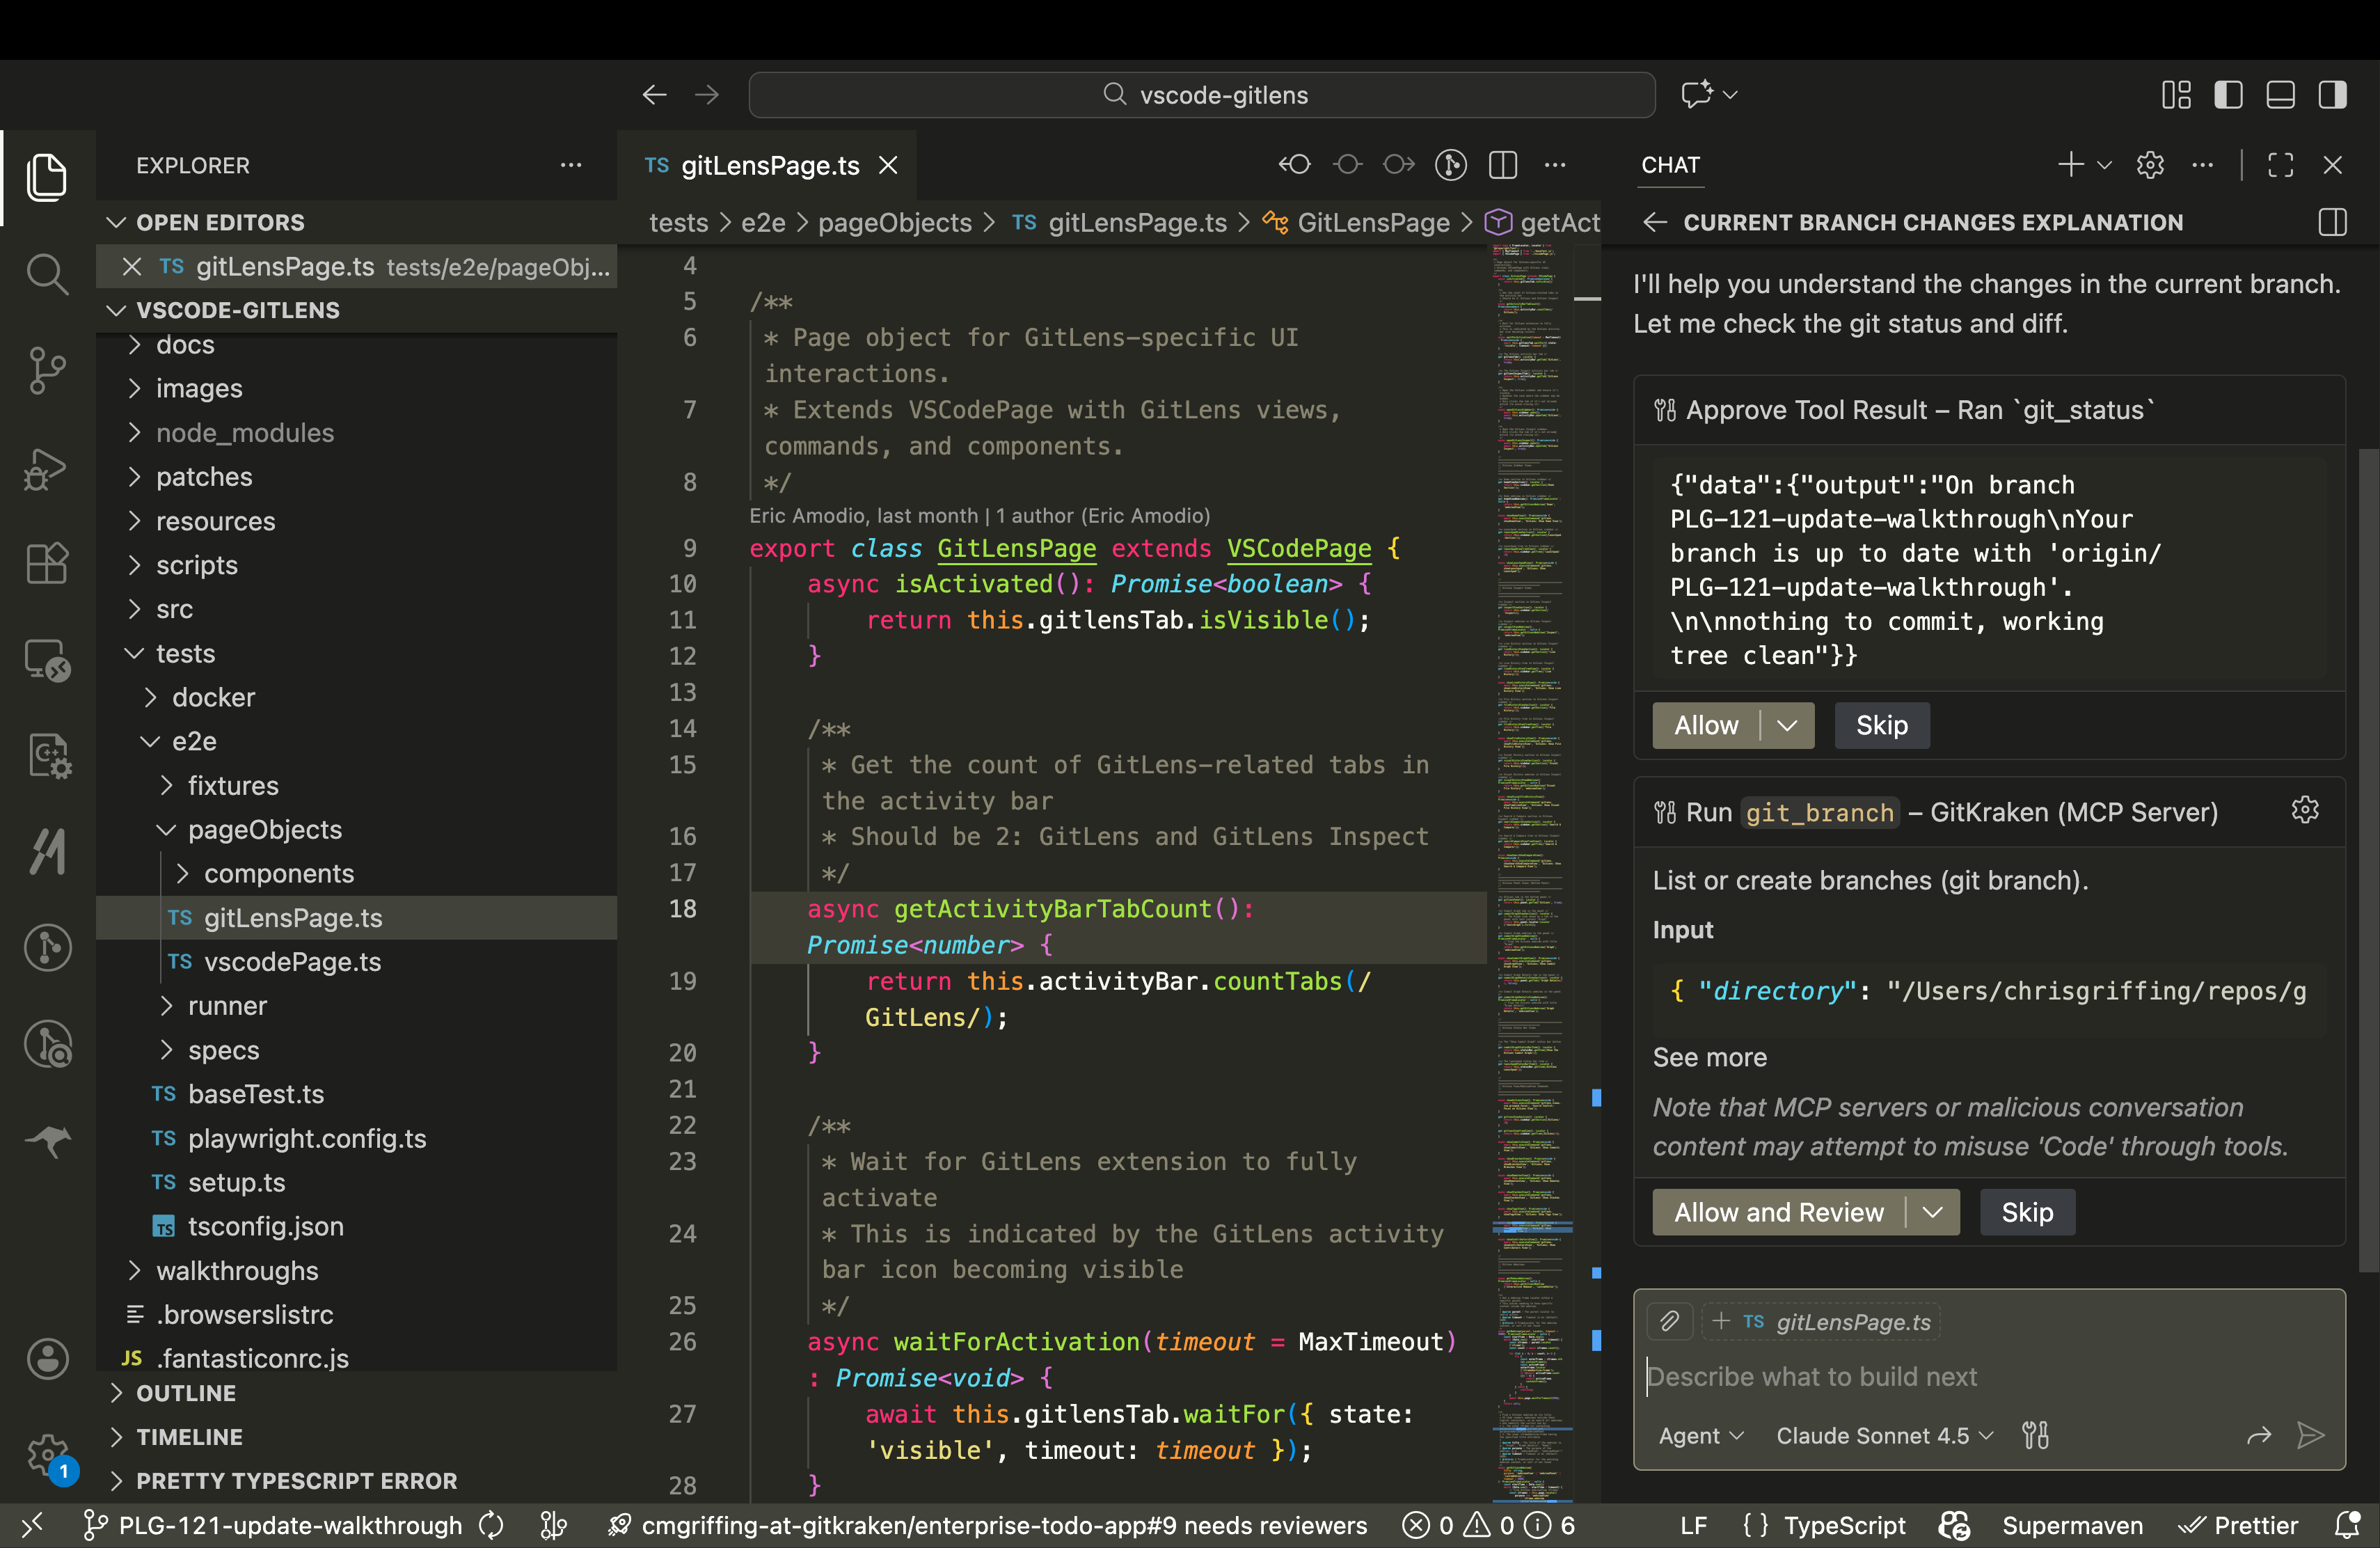This screenshot has height=1548, width=2380.
Task: Open the Extensions view
Action: click(47, 563)
